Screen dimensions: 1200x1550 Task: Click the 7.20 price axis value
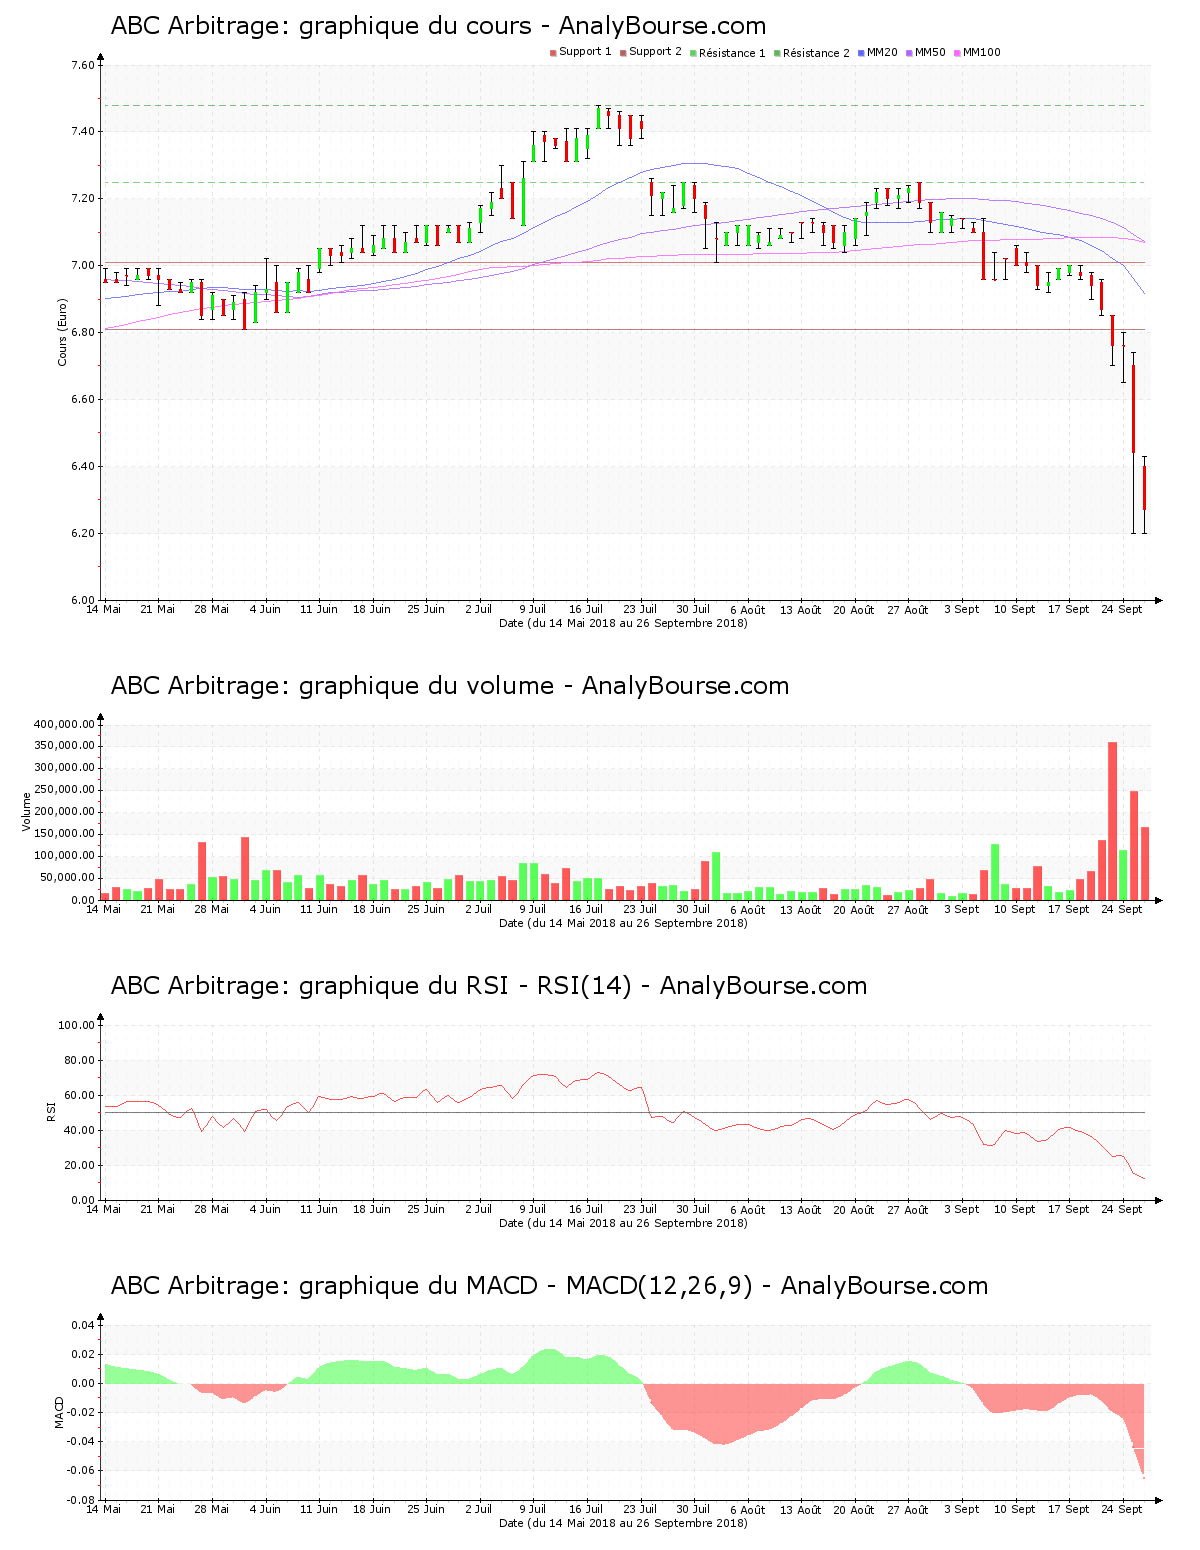point(82,198)
